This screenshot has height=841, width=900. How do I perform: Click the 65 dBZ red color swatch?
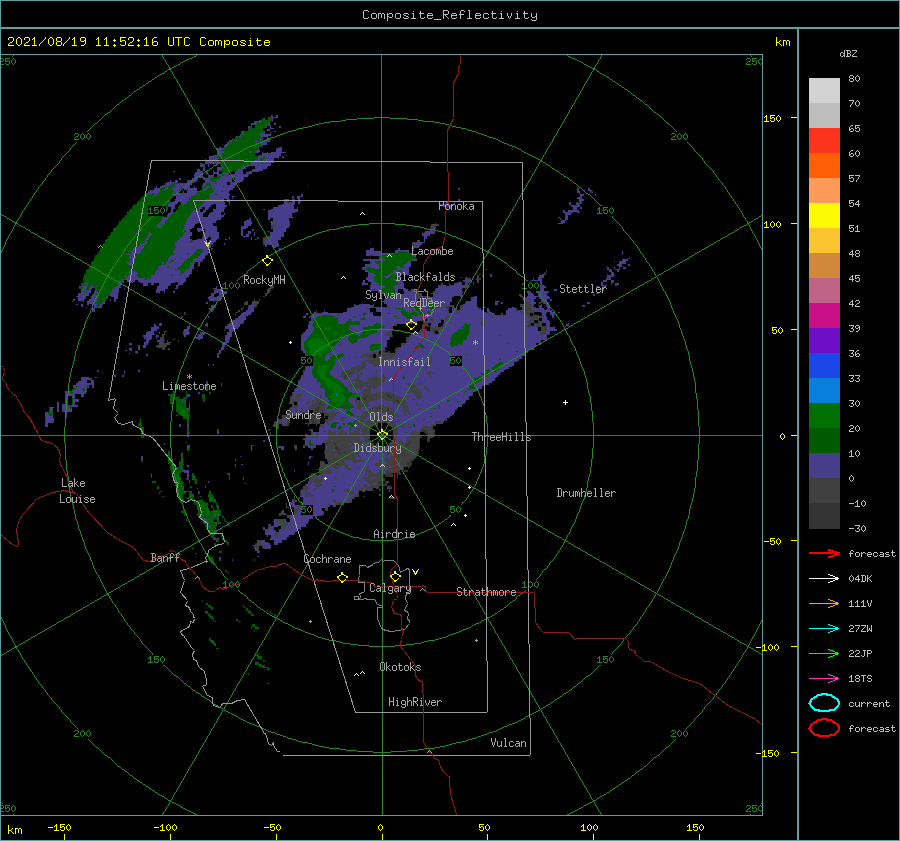coord(824,141)
